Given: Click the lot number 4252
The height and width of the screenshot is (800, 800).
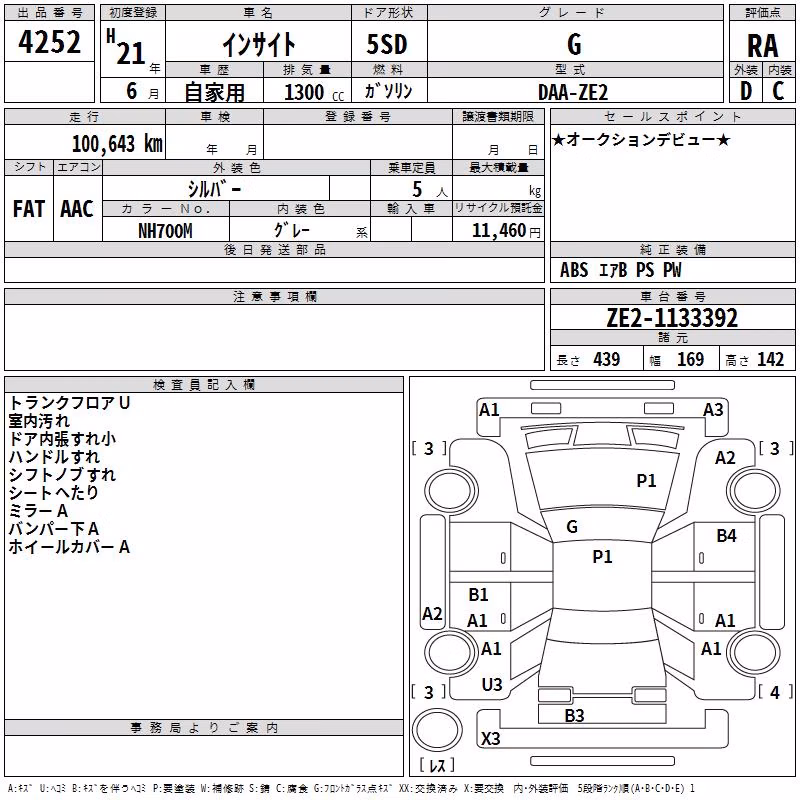Looking at the screenshot, I should 49,42.
